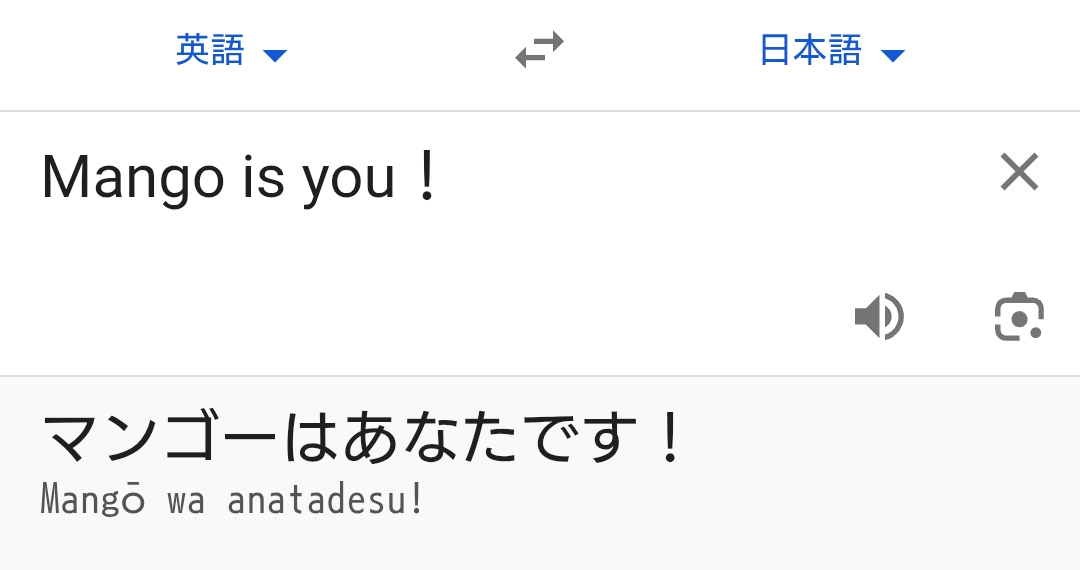Open camera translation
The image size is (1080, 570).
click(x=1019, y=317)
